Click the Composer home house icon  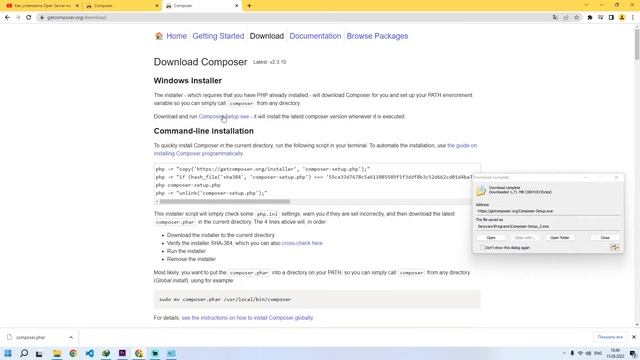click(159, 36)
